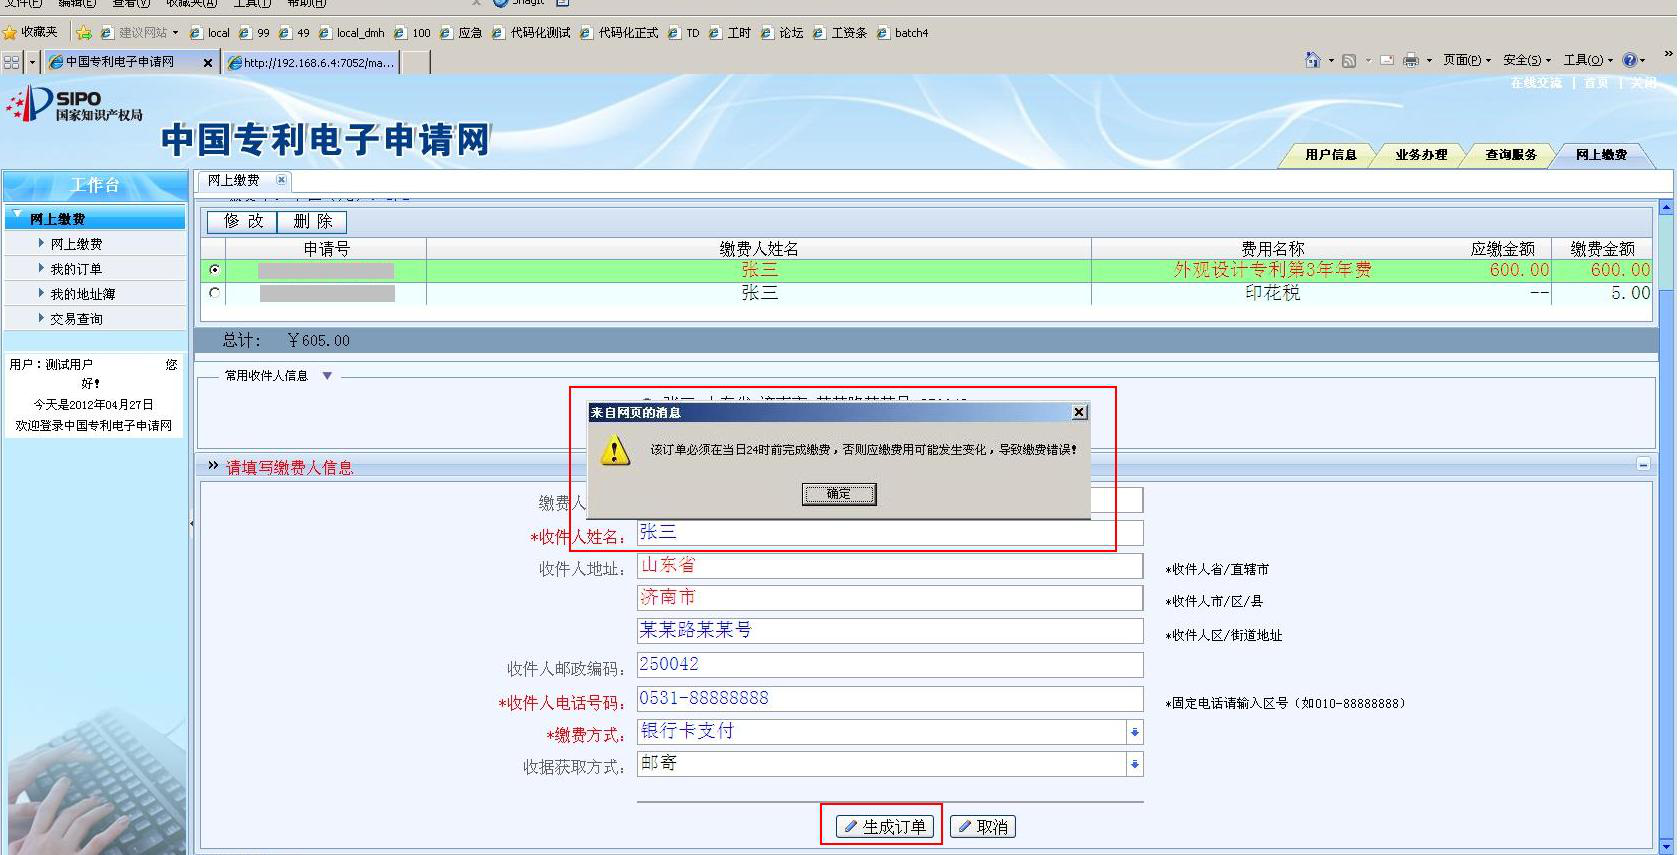
Task: Click the 收件人姓名 field containing 张三
Action: [890, 533]
